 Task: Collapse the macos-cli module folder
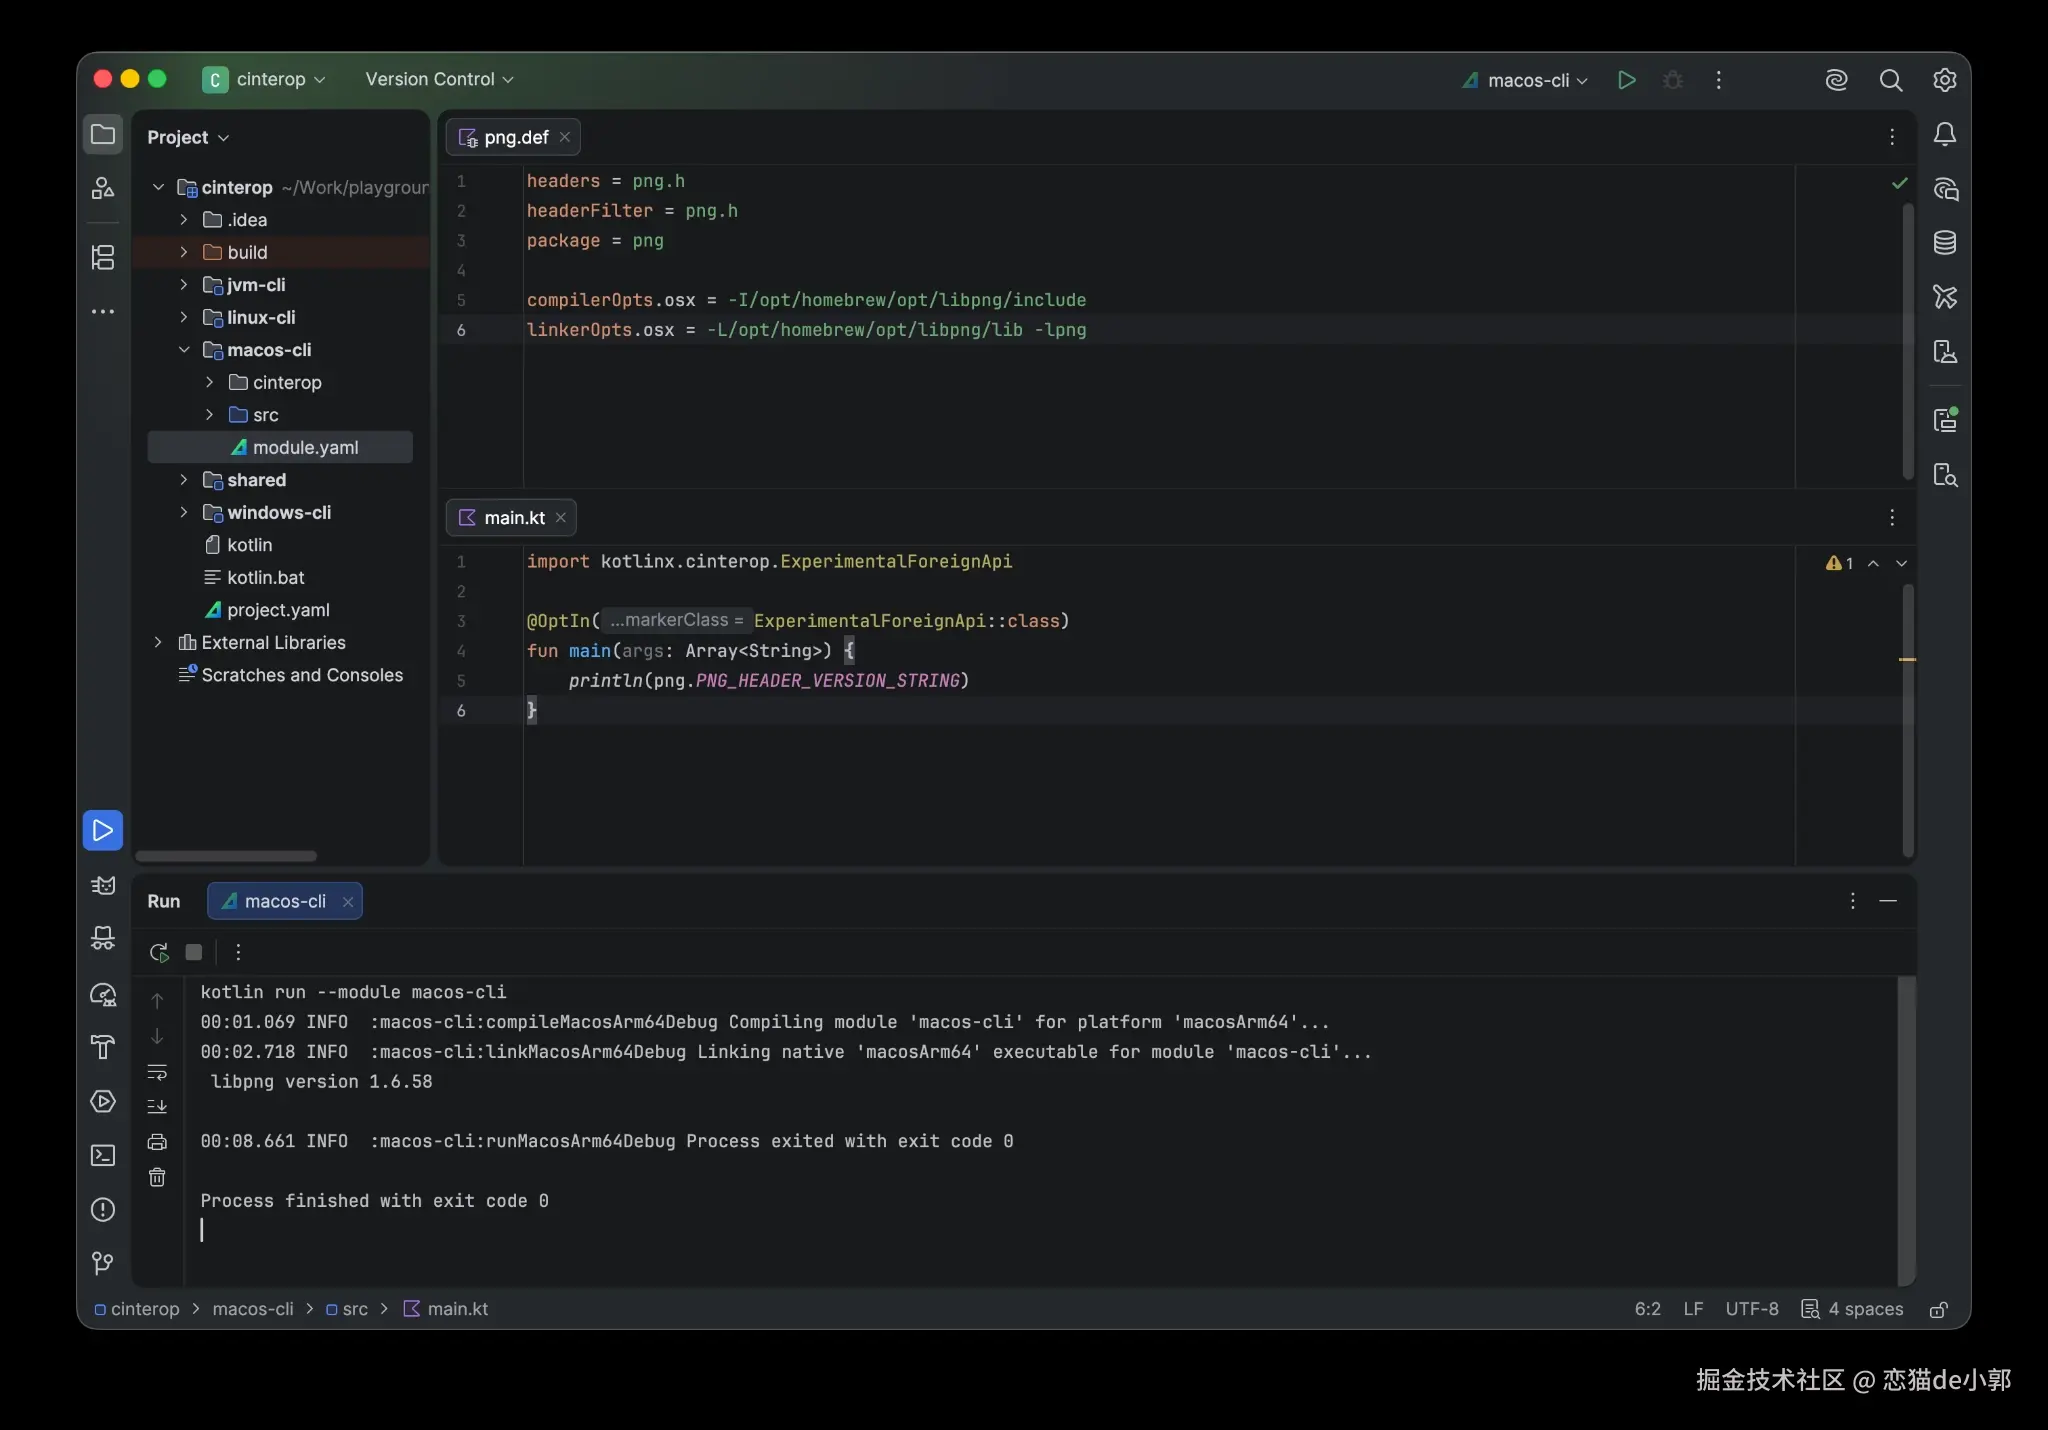coord(184,350)
